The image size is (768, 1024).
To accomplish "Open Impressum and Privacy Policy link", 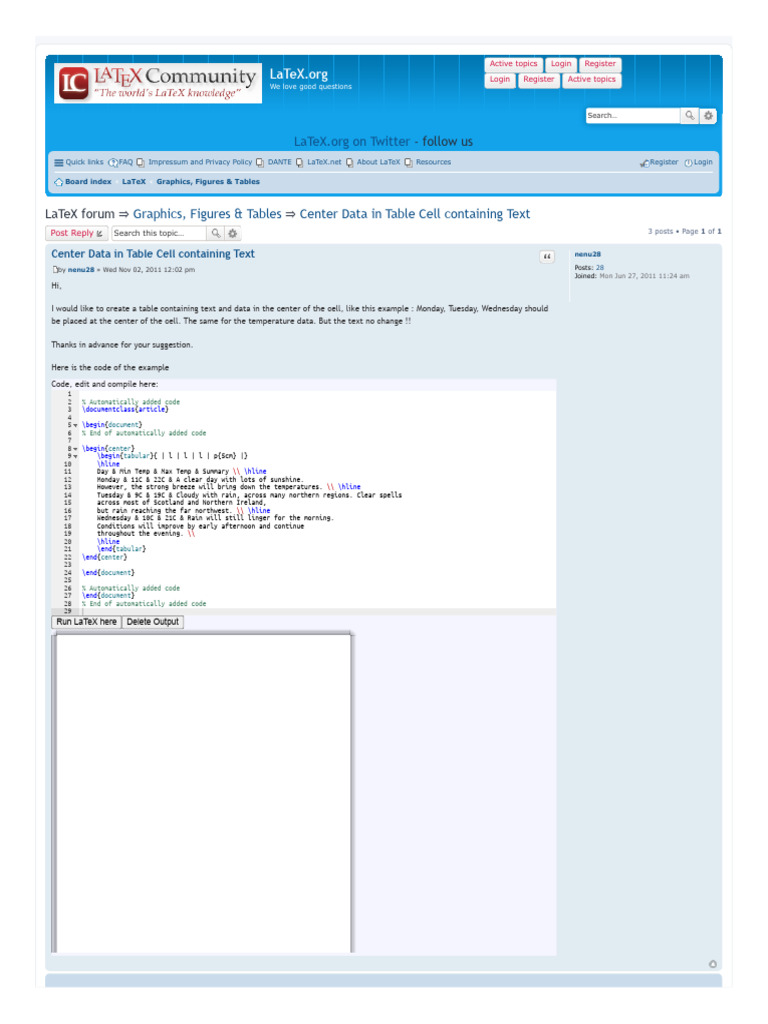I will pyautogui.click(x=200, y=162).
